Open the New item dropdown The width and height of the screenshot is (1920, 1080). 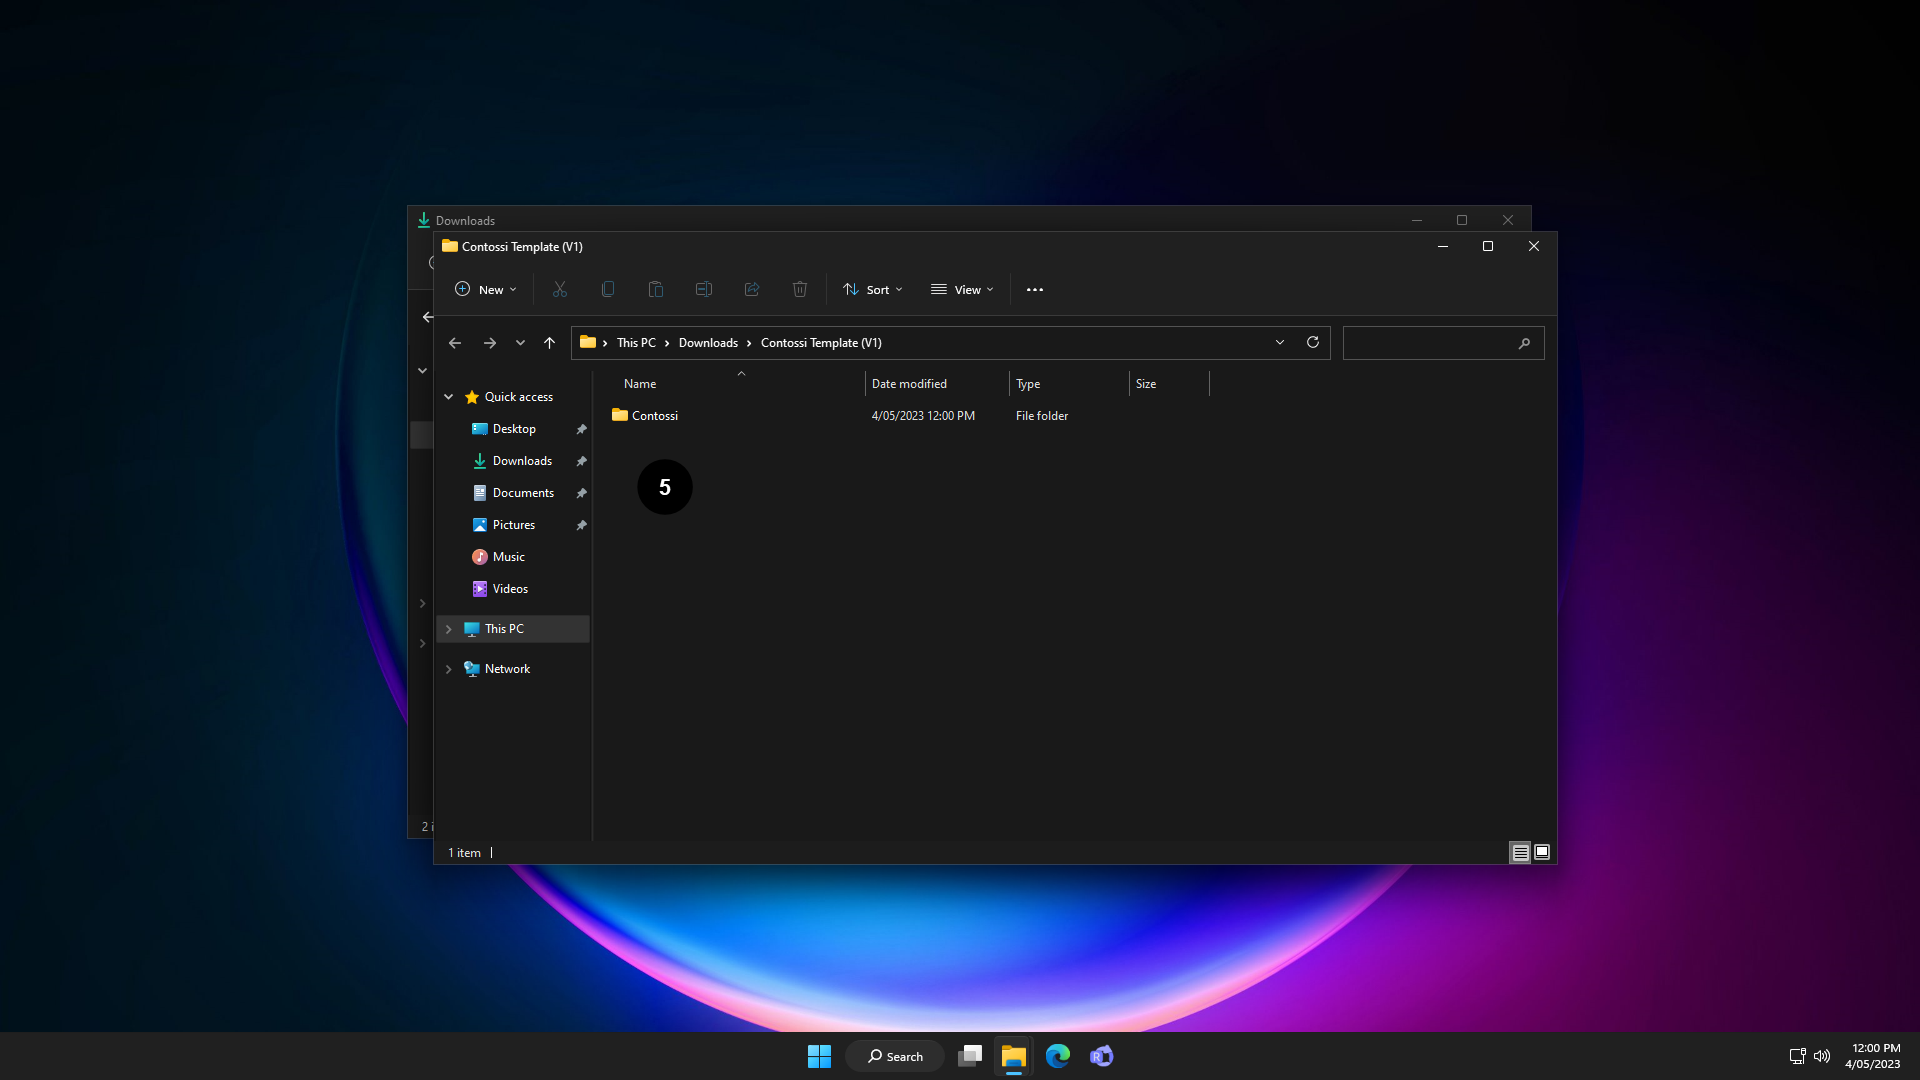486,289
